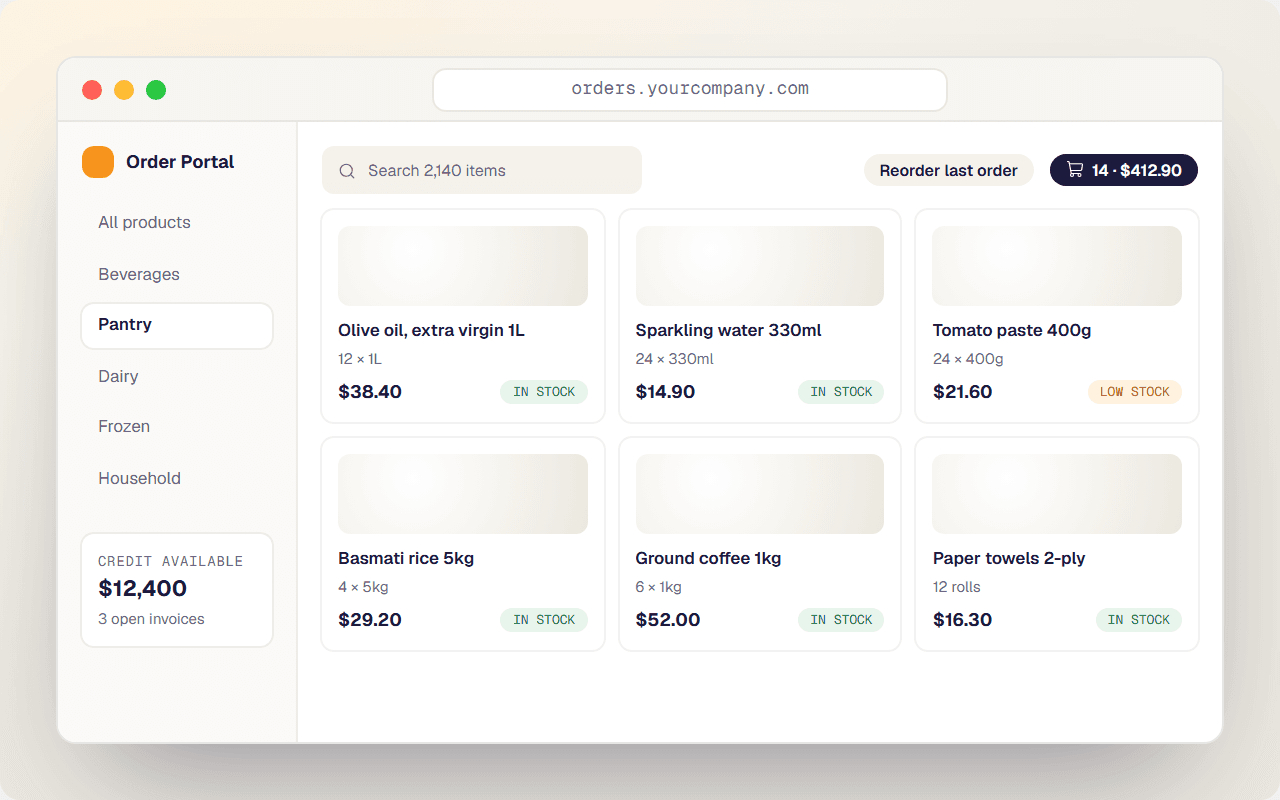Viewport: 1280px width, 800px height.
Task: Click the $52.00 price
Action: [668, 620]
